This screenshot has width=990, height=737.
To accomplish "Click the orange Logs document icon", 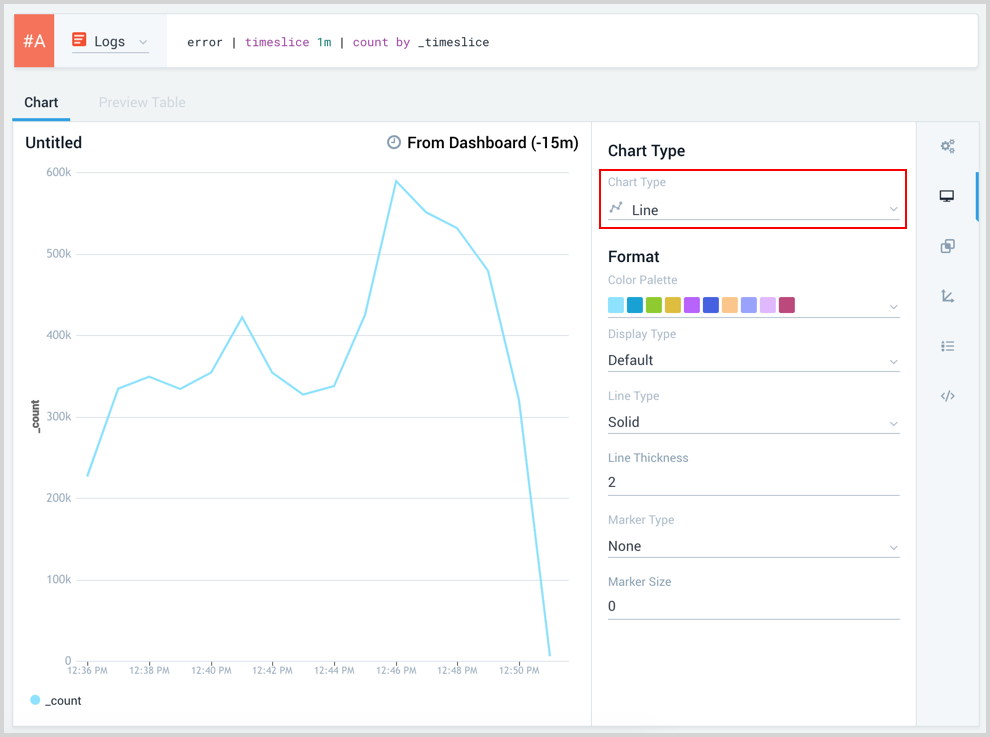I will (79, 41).
